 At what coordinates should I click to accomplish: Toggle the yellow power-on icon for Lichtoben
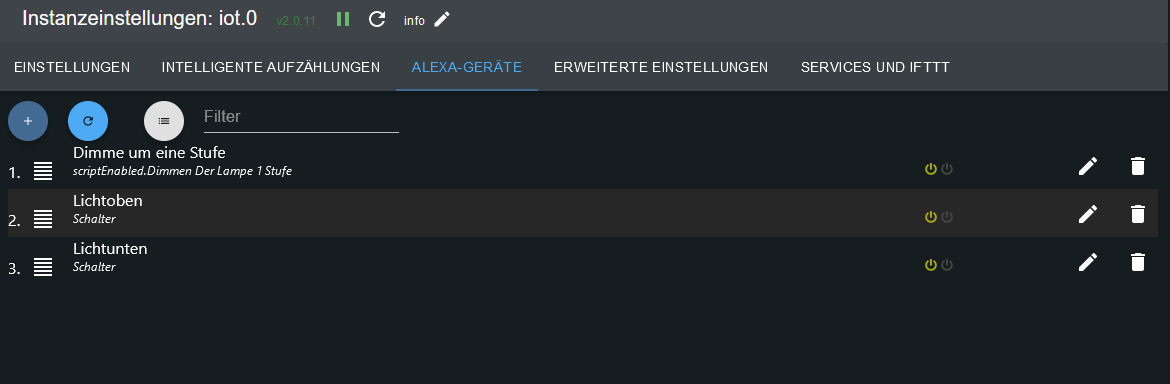tap(930, 217)
